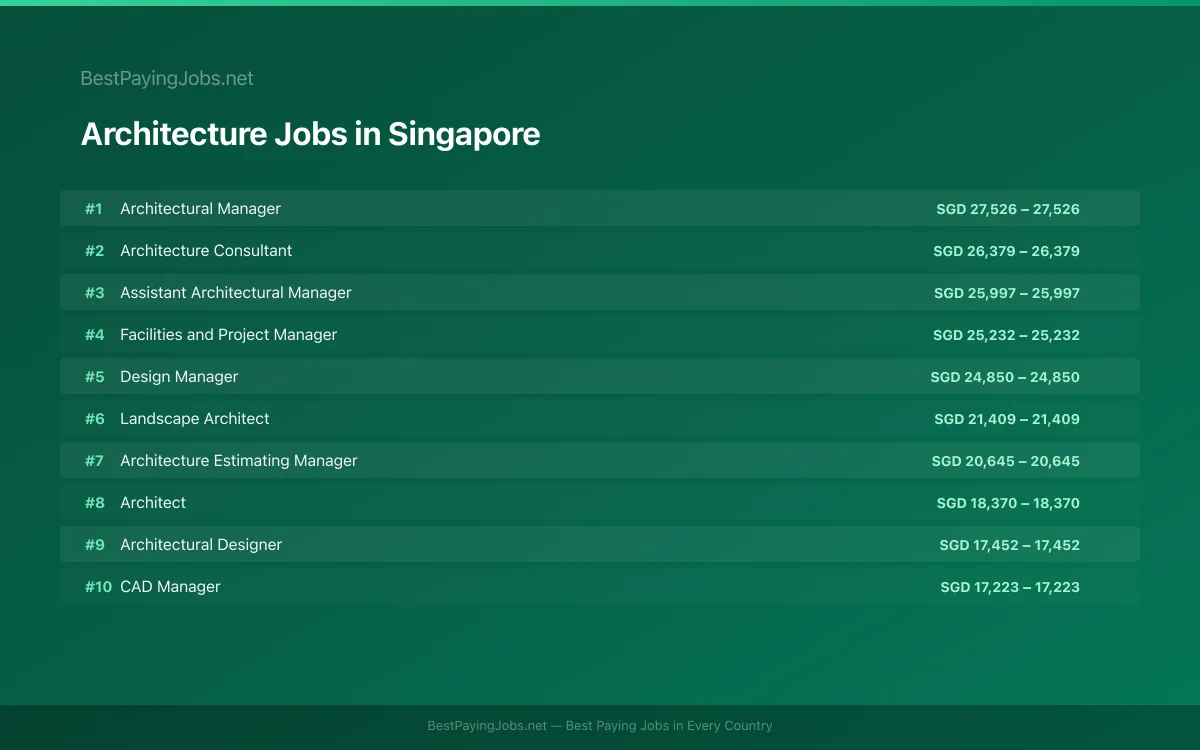The width and height of the screenshot is (1200, 750).
Task: Click the CAD Manager job title
Action: click(170, 586)
